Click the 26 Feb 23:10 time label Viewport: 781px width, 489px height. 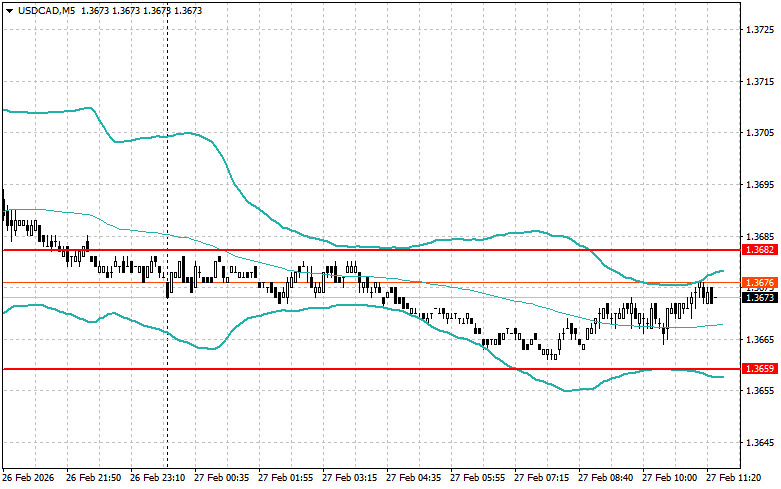tap(157, 478)
